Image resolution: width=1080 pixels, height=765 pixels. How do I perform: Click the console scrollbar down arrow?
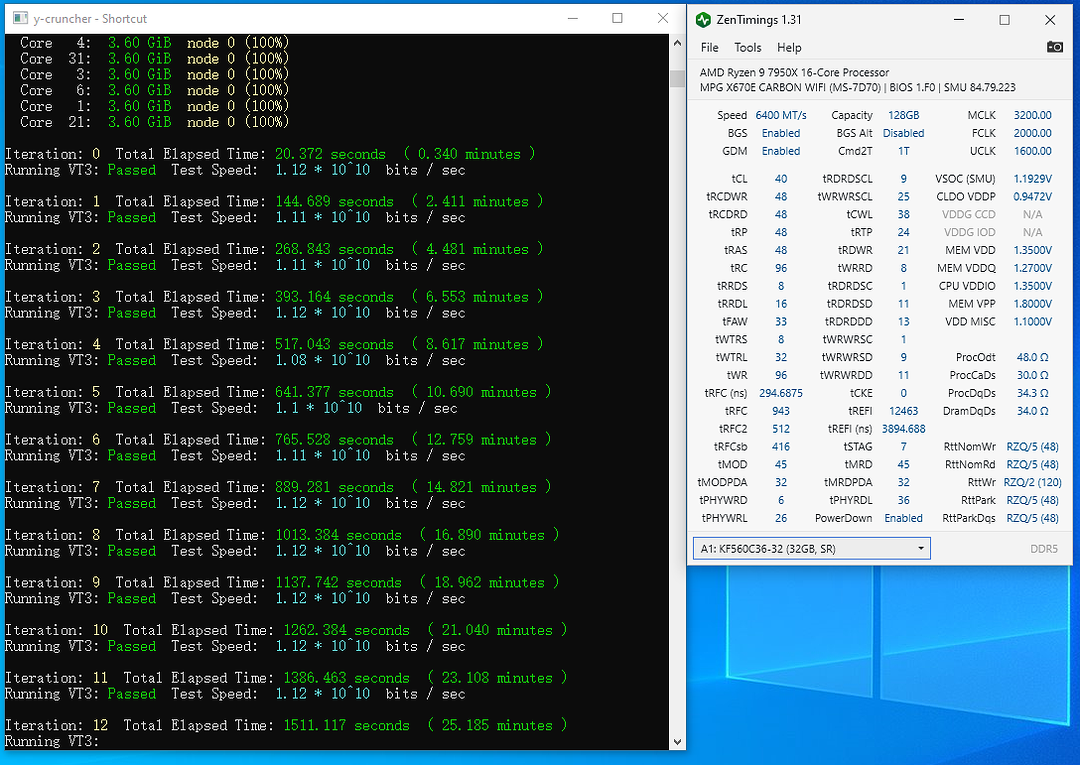(x=677, y=741)
